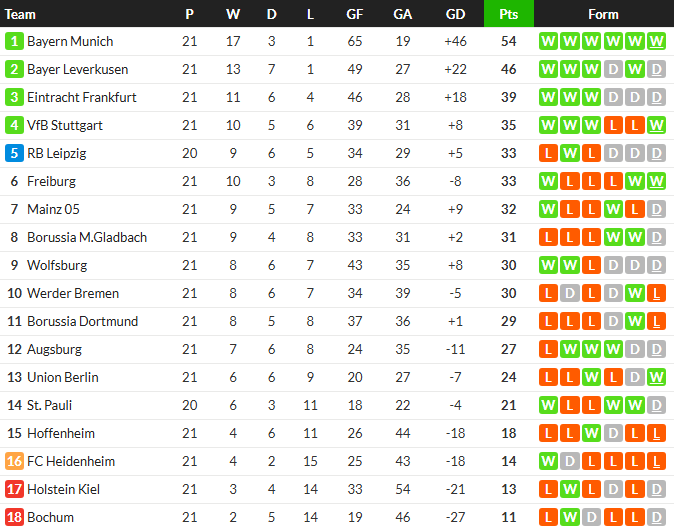Screen dimensions: 675x530
Task: Open St. Pauli team page
Action: pyautogui.click(x=50, y=406)
